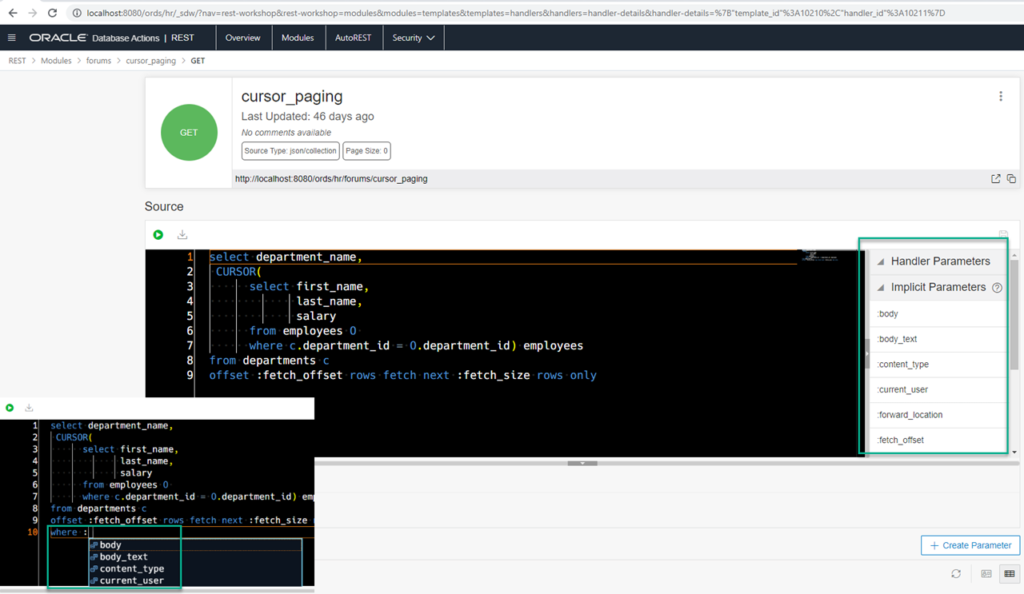Screen dimensions: 1024x594
Task: Open cursor_paging URL in a new tab
Action: (x=995, y=177)
